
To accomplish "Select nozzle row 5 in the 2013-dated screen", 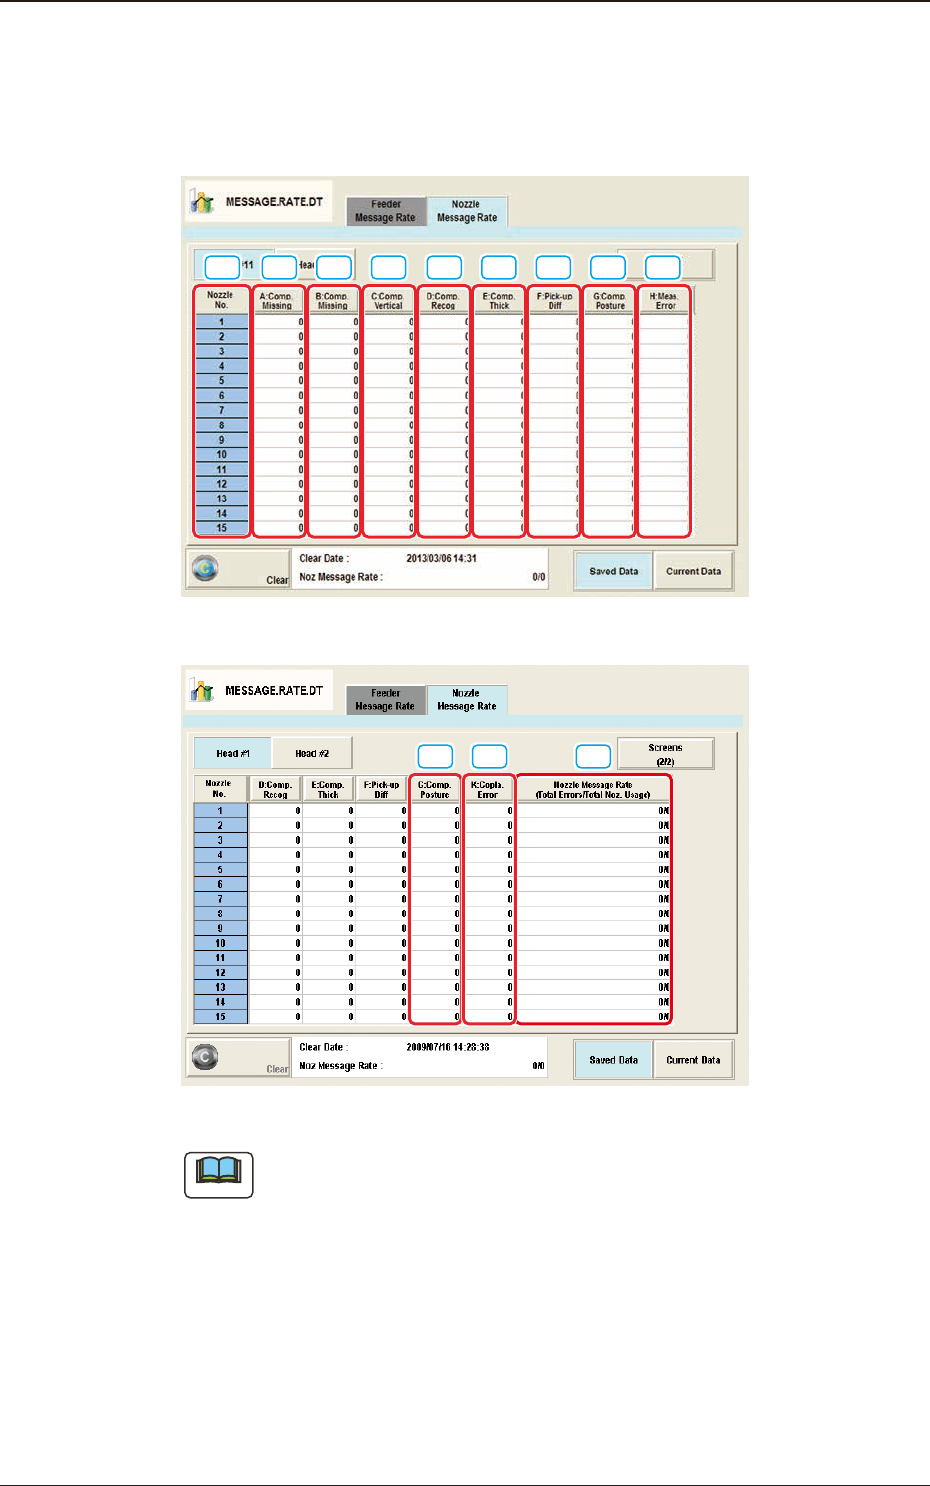I will point(221,381).
